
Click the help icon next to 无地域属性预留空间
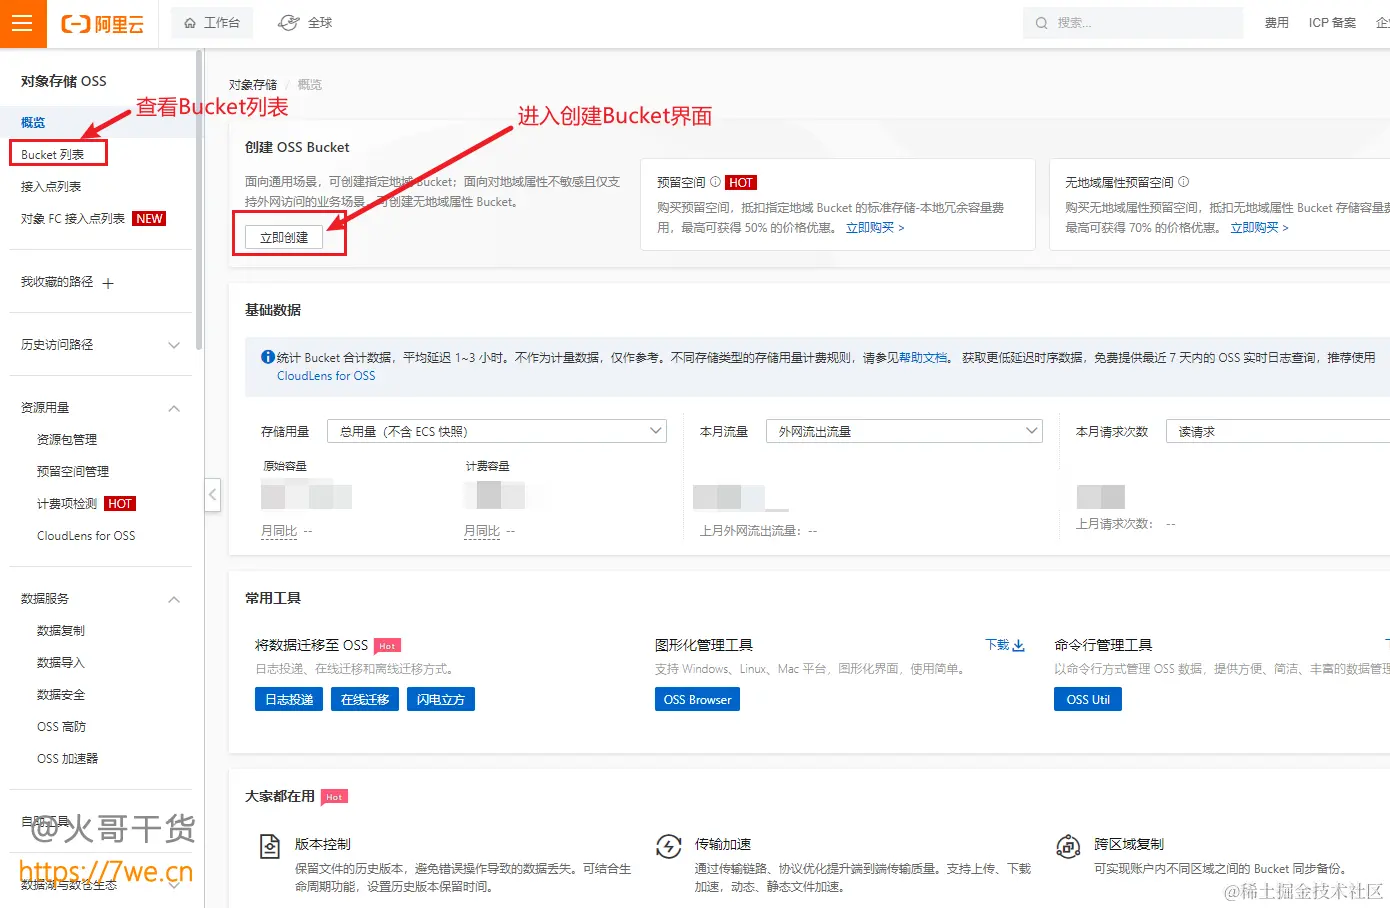(1183, 182)
